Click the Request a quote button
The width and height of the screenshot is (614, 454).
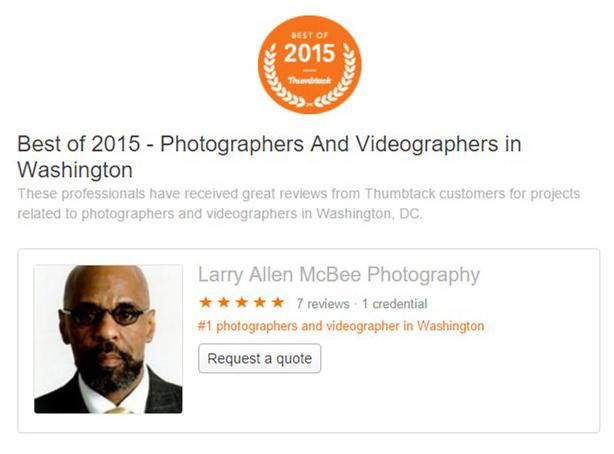click(x=260, y=358)
